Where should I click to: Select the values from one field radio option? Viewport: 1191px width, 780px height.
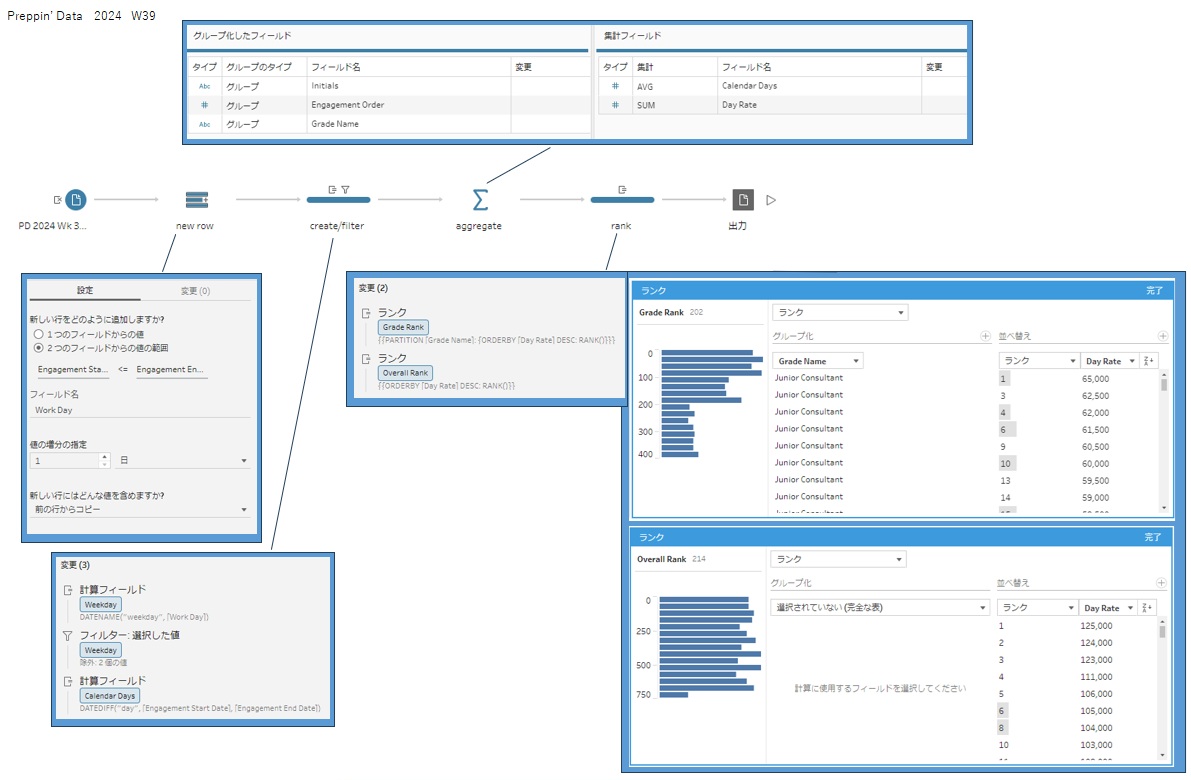point(39,334)
